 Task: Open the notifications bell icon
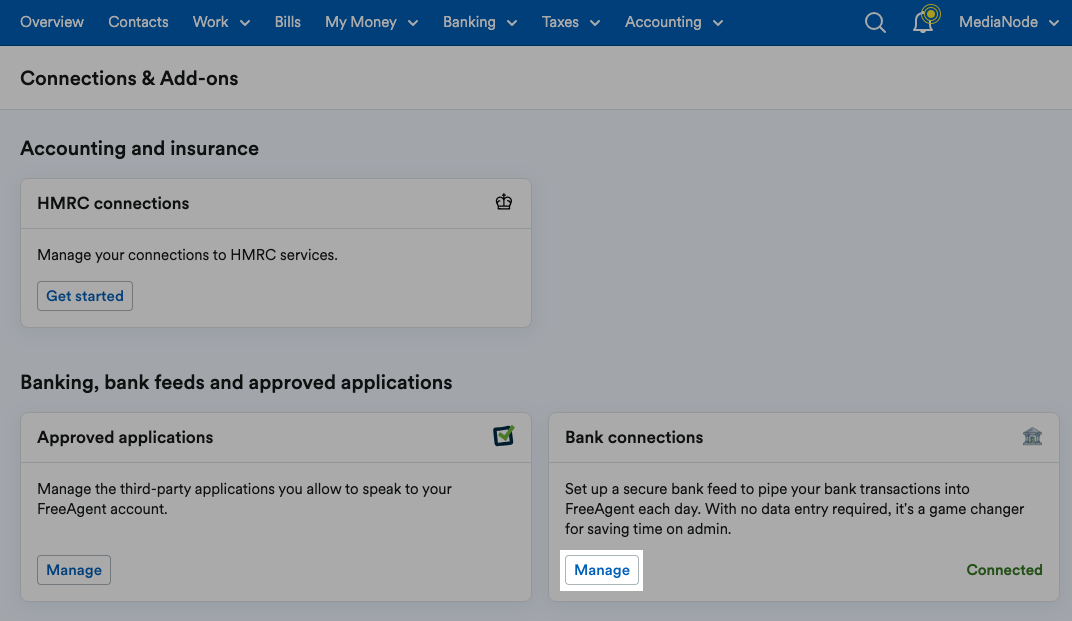point(923,23)
